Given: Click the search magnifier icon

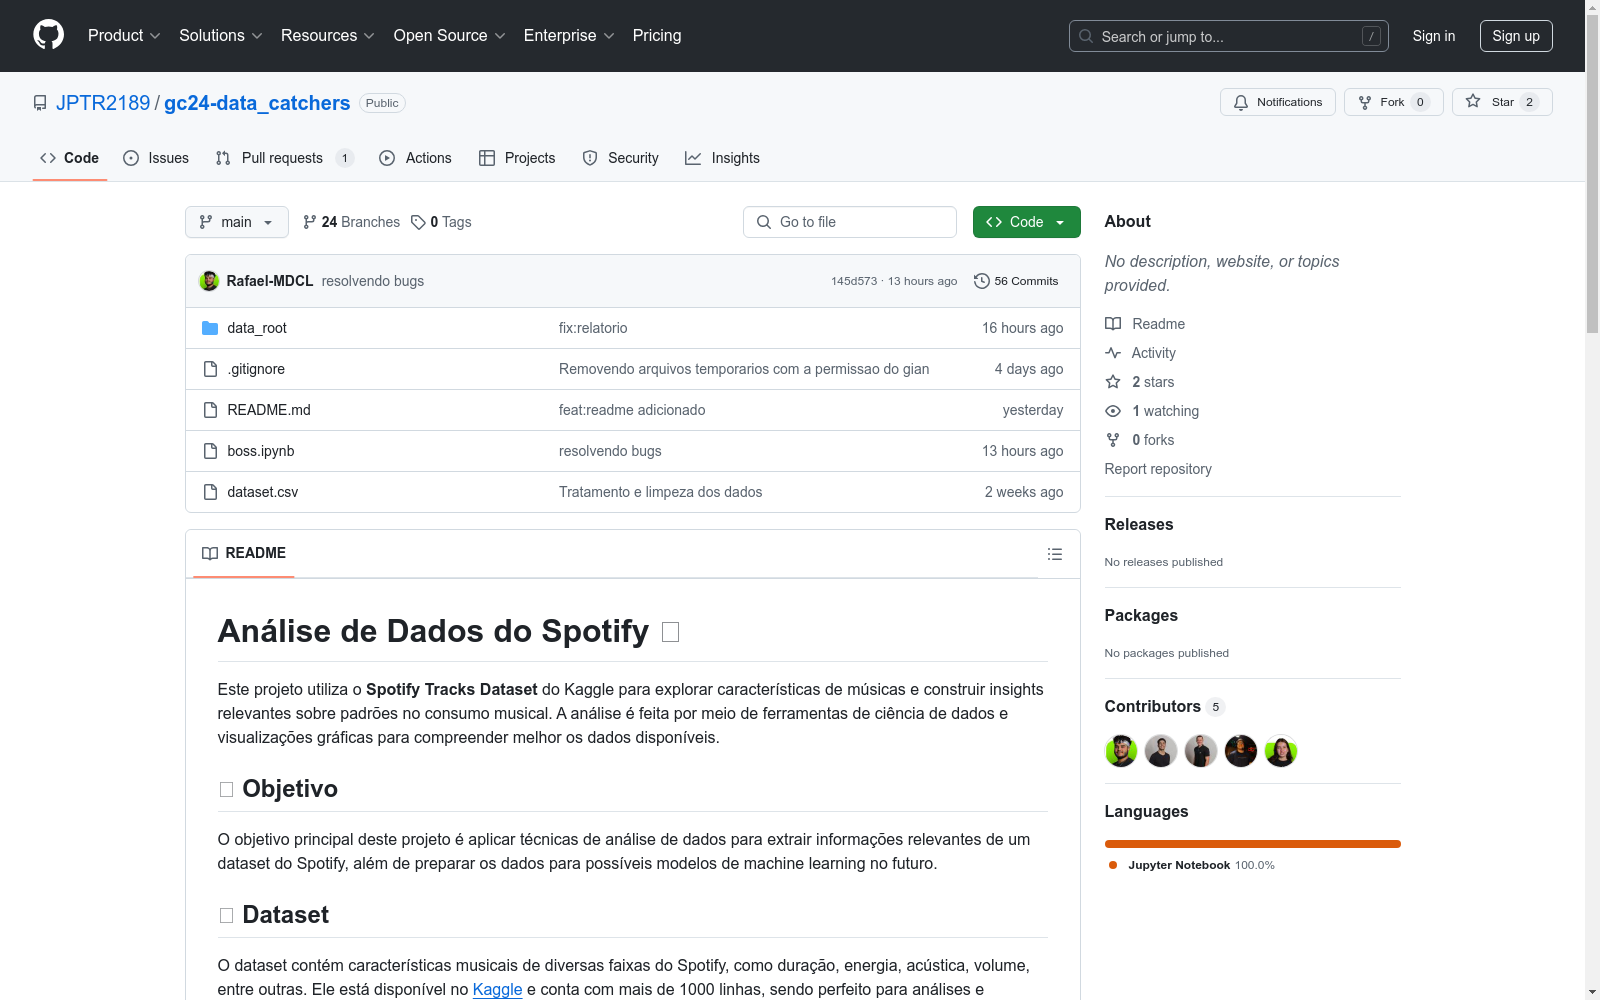Looking at the screenshot, I should click(x=1086, y=36).
